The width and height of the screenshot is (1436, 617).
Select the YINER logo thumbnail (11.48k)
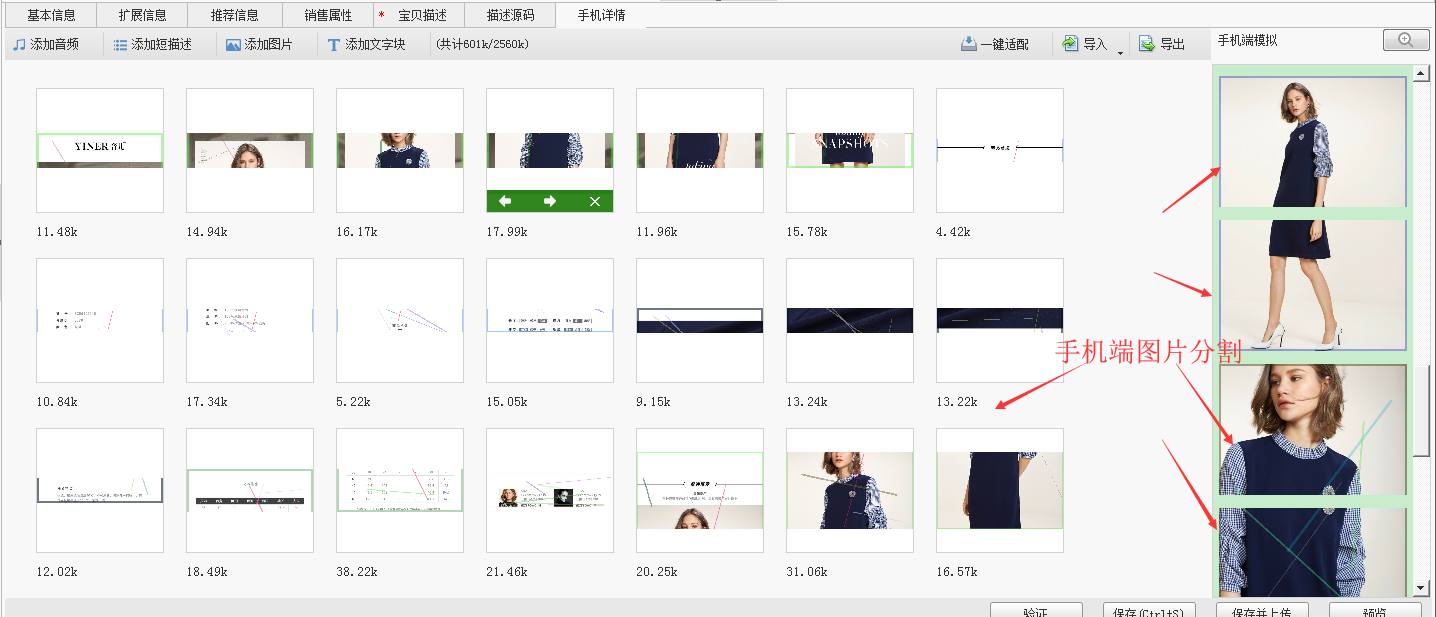(100, 150)
